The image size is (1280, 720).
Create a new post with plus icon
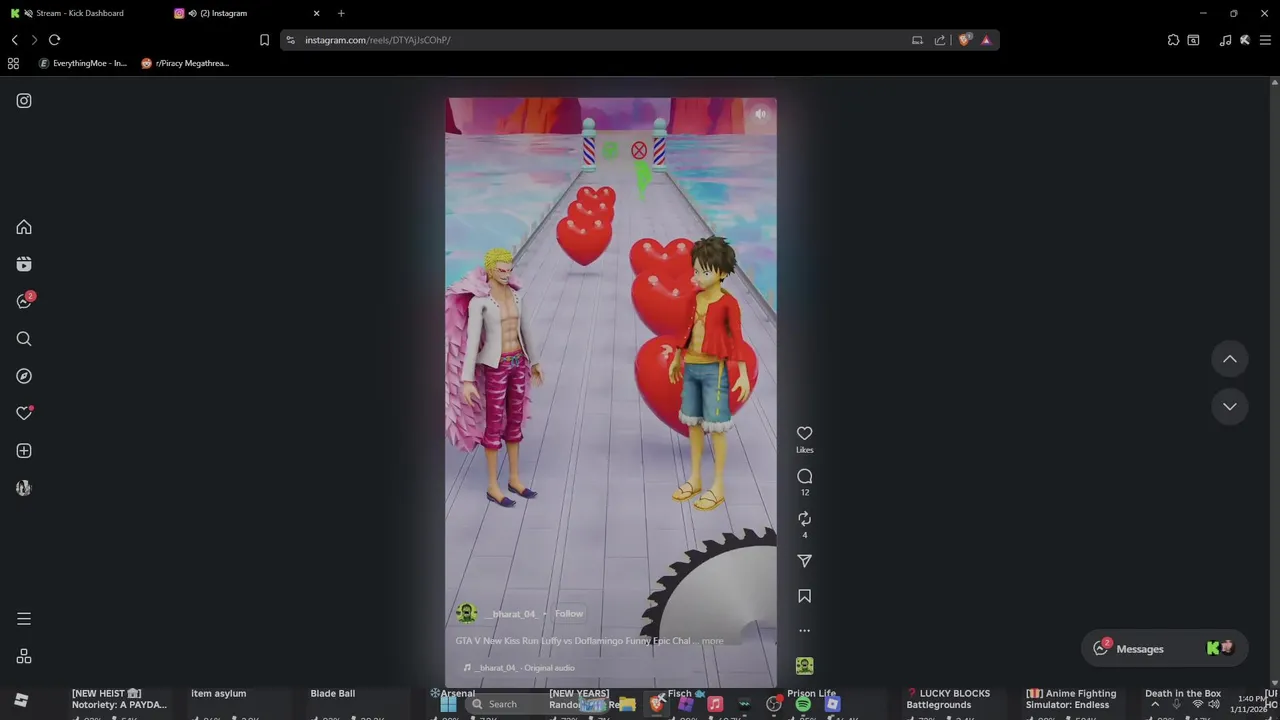point(24,451)
